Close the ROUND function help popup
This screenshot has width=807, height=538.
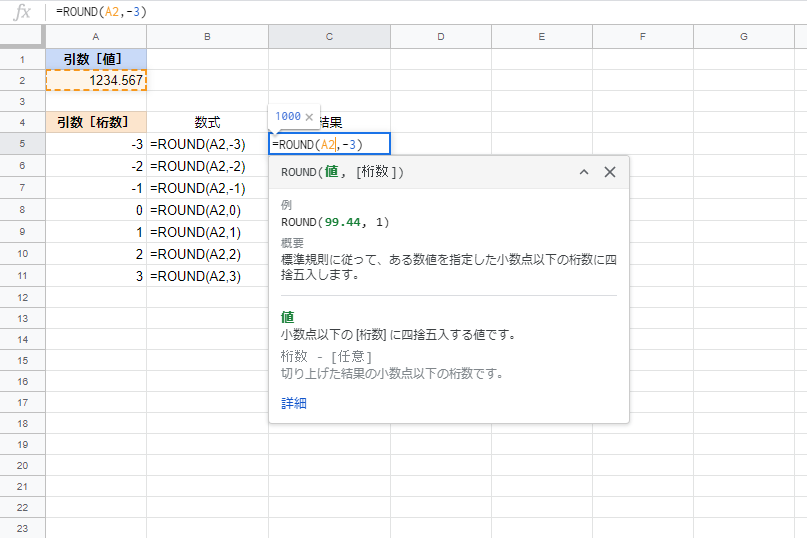pyautogui.click(x=609, y=172)
